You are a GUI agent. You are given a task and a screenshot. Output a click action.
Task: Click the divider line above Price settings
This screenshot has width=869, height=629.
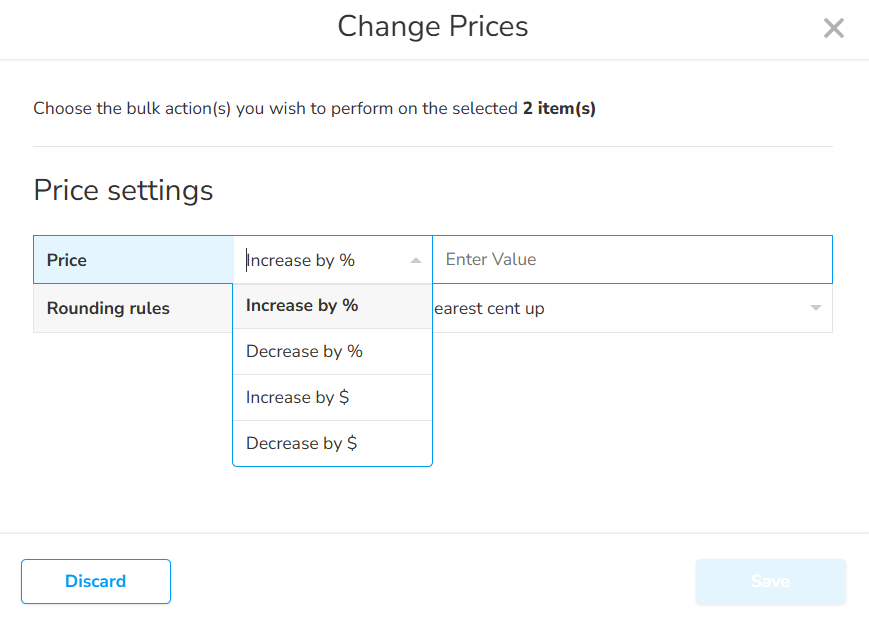432,147
